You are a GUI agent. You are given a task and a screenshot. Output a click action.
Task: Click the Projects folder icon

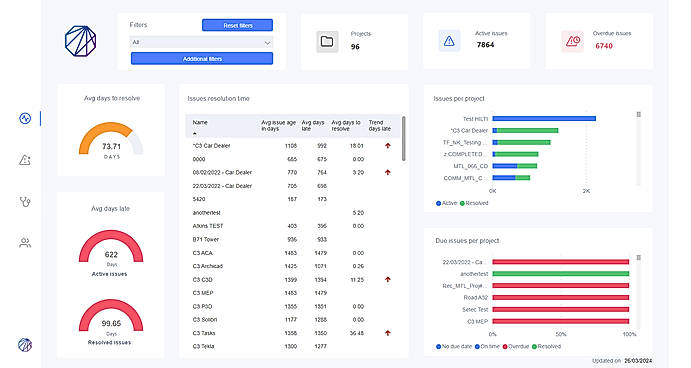point(327,41)
